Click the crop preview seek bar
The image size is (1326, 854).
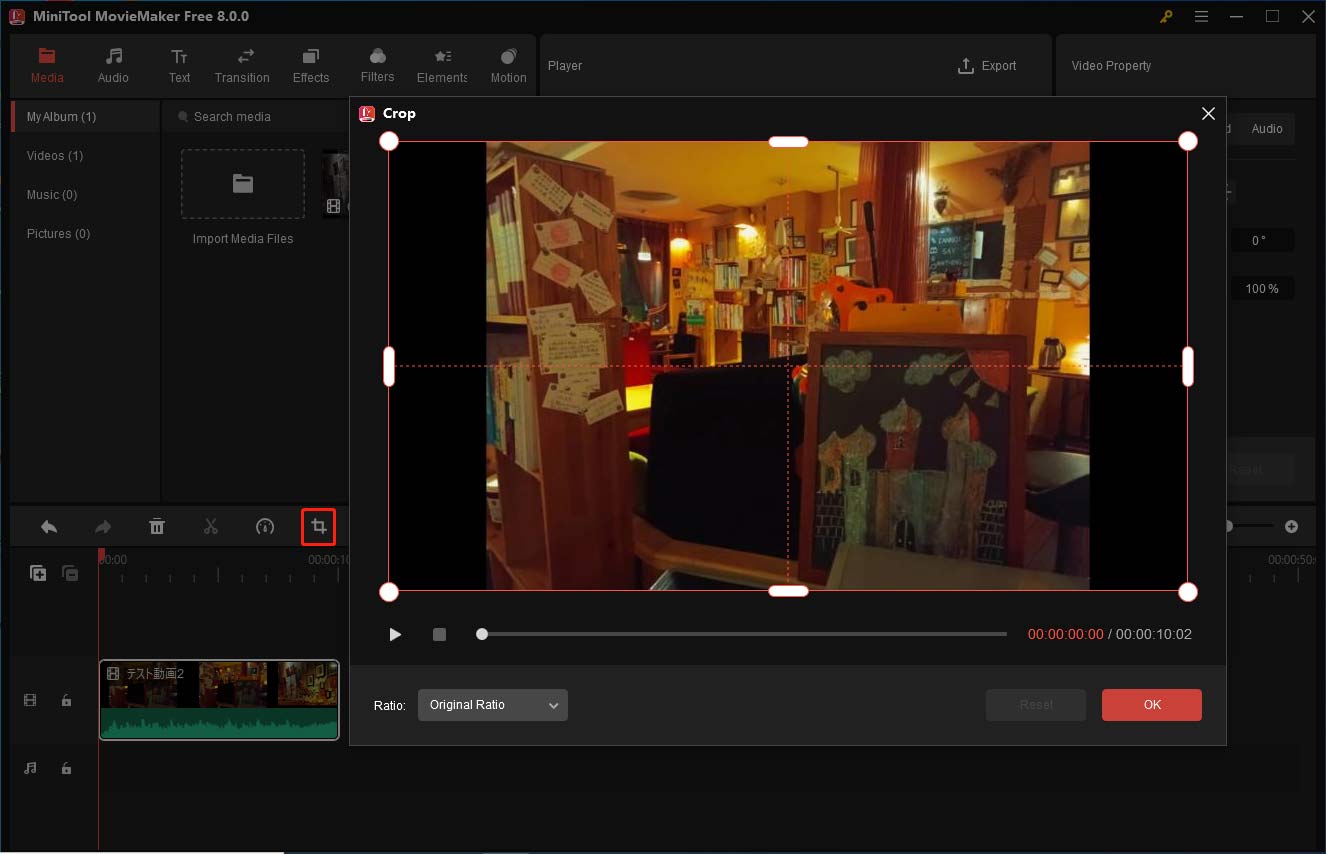[743, 634]
